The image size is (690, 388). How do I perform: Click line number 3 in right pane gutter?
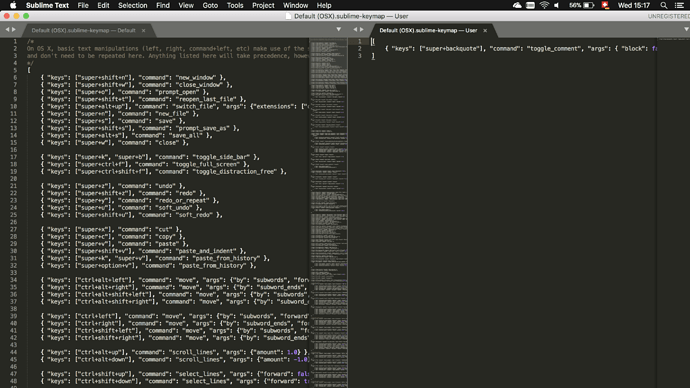tap(360, 56)
